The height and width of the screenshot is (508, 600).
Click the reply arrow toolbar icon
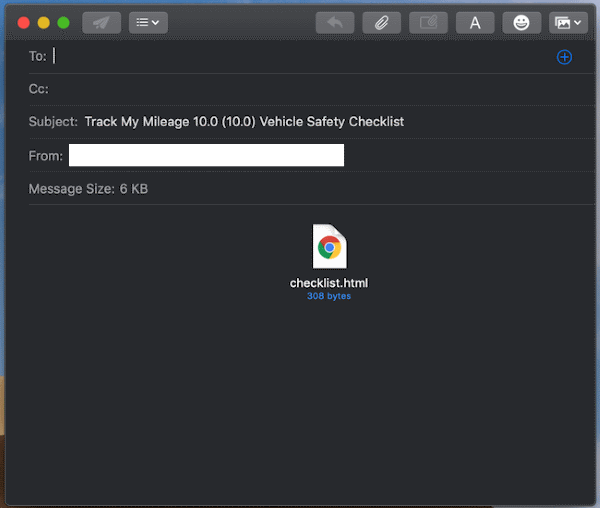point(335,22)
